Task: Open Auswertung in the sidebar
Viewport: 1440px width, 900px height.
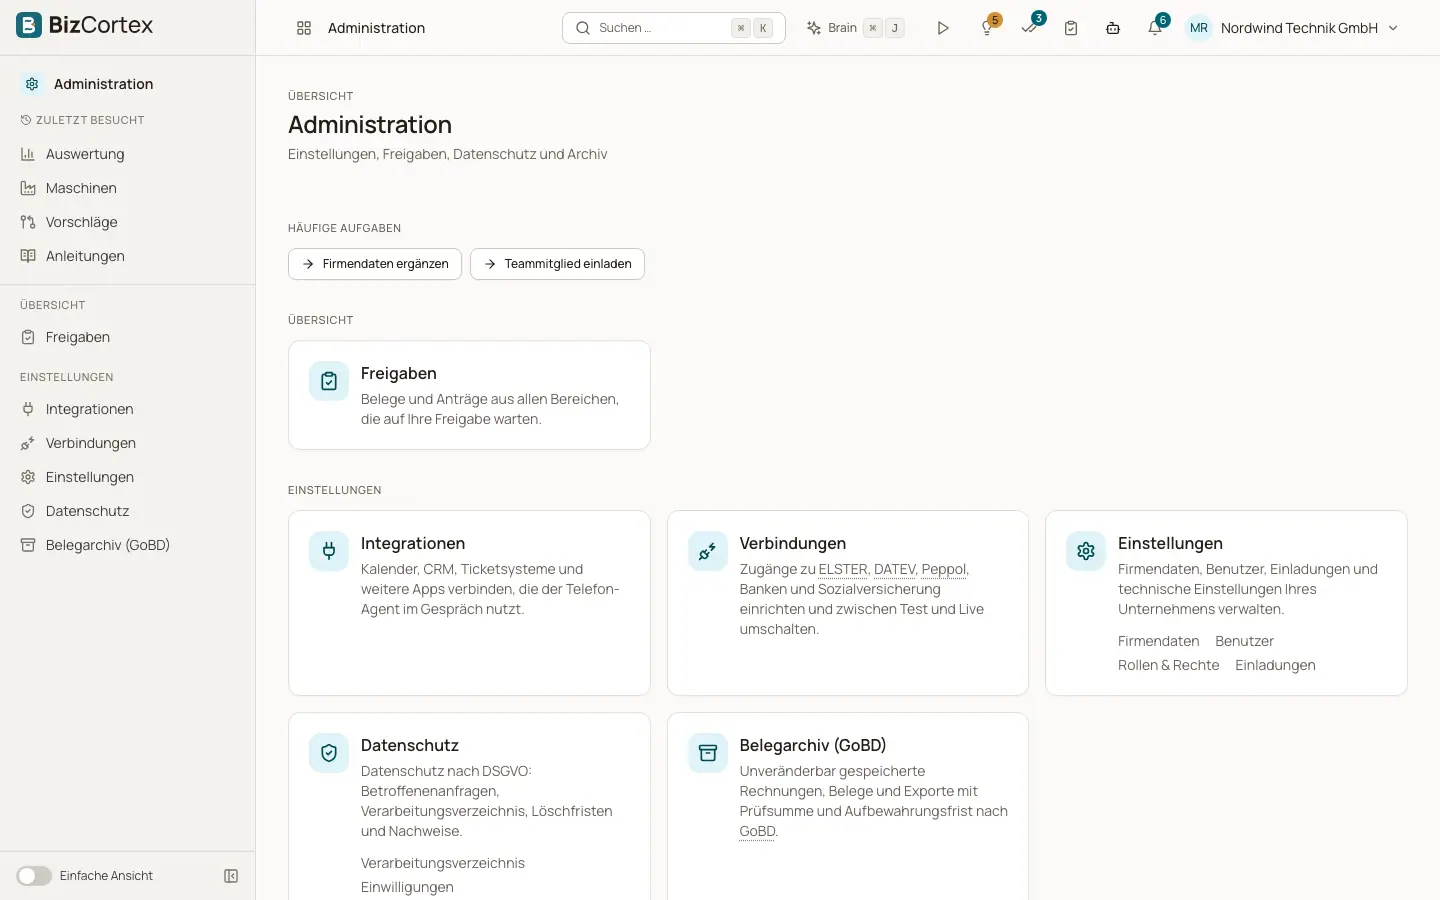Action: pos(128,154)
